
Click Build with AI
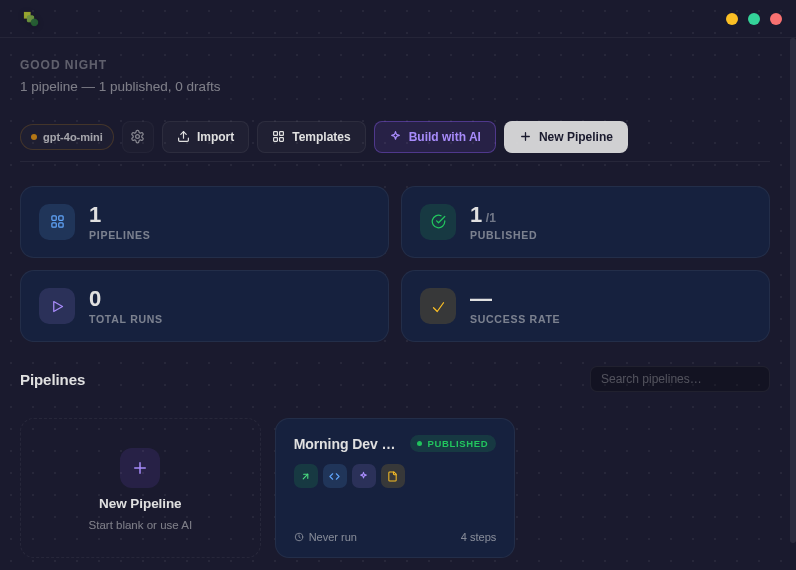pyautogui.click(x=435, y=137)
